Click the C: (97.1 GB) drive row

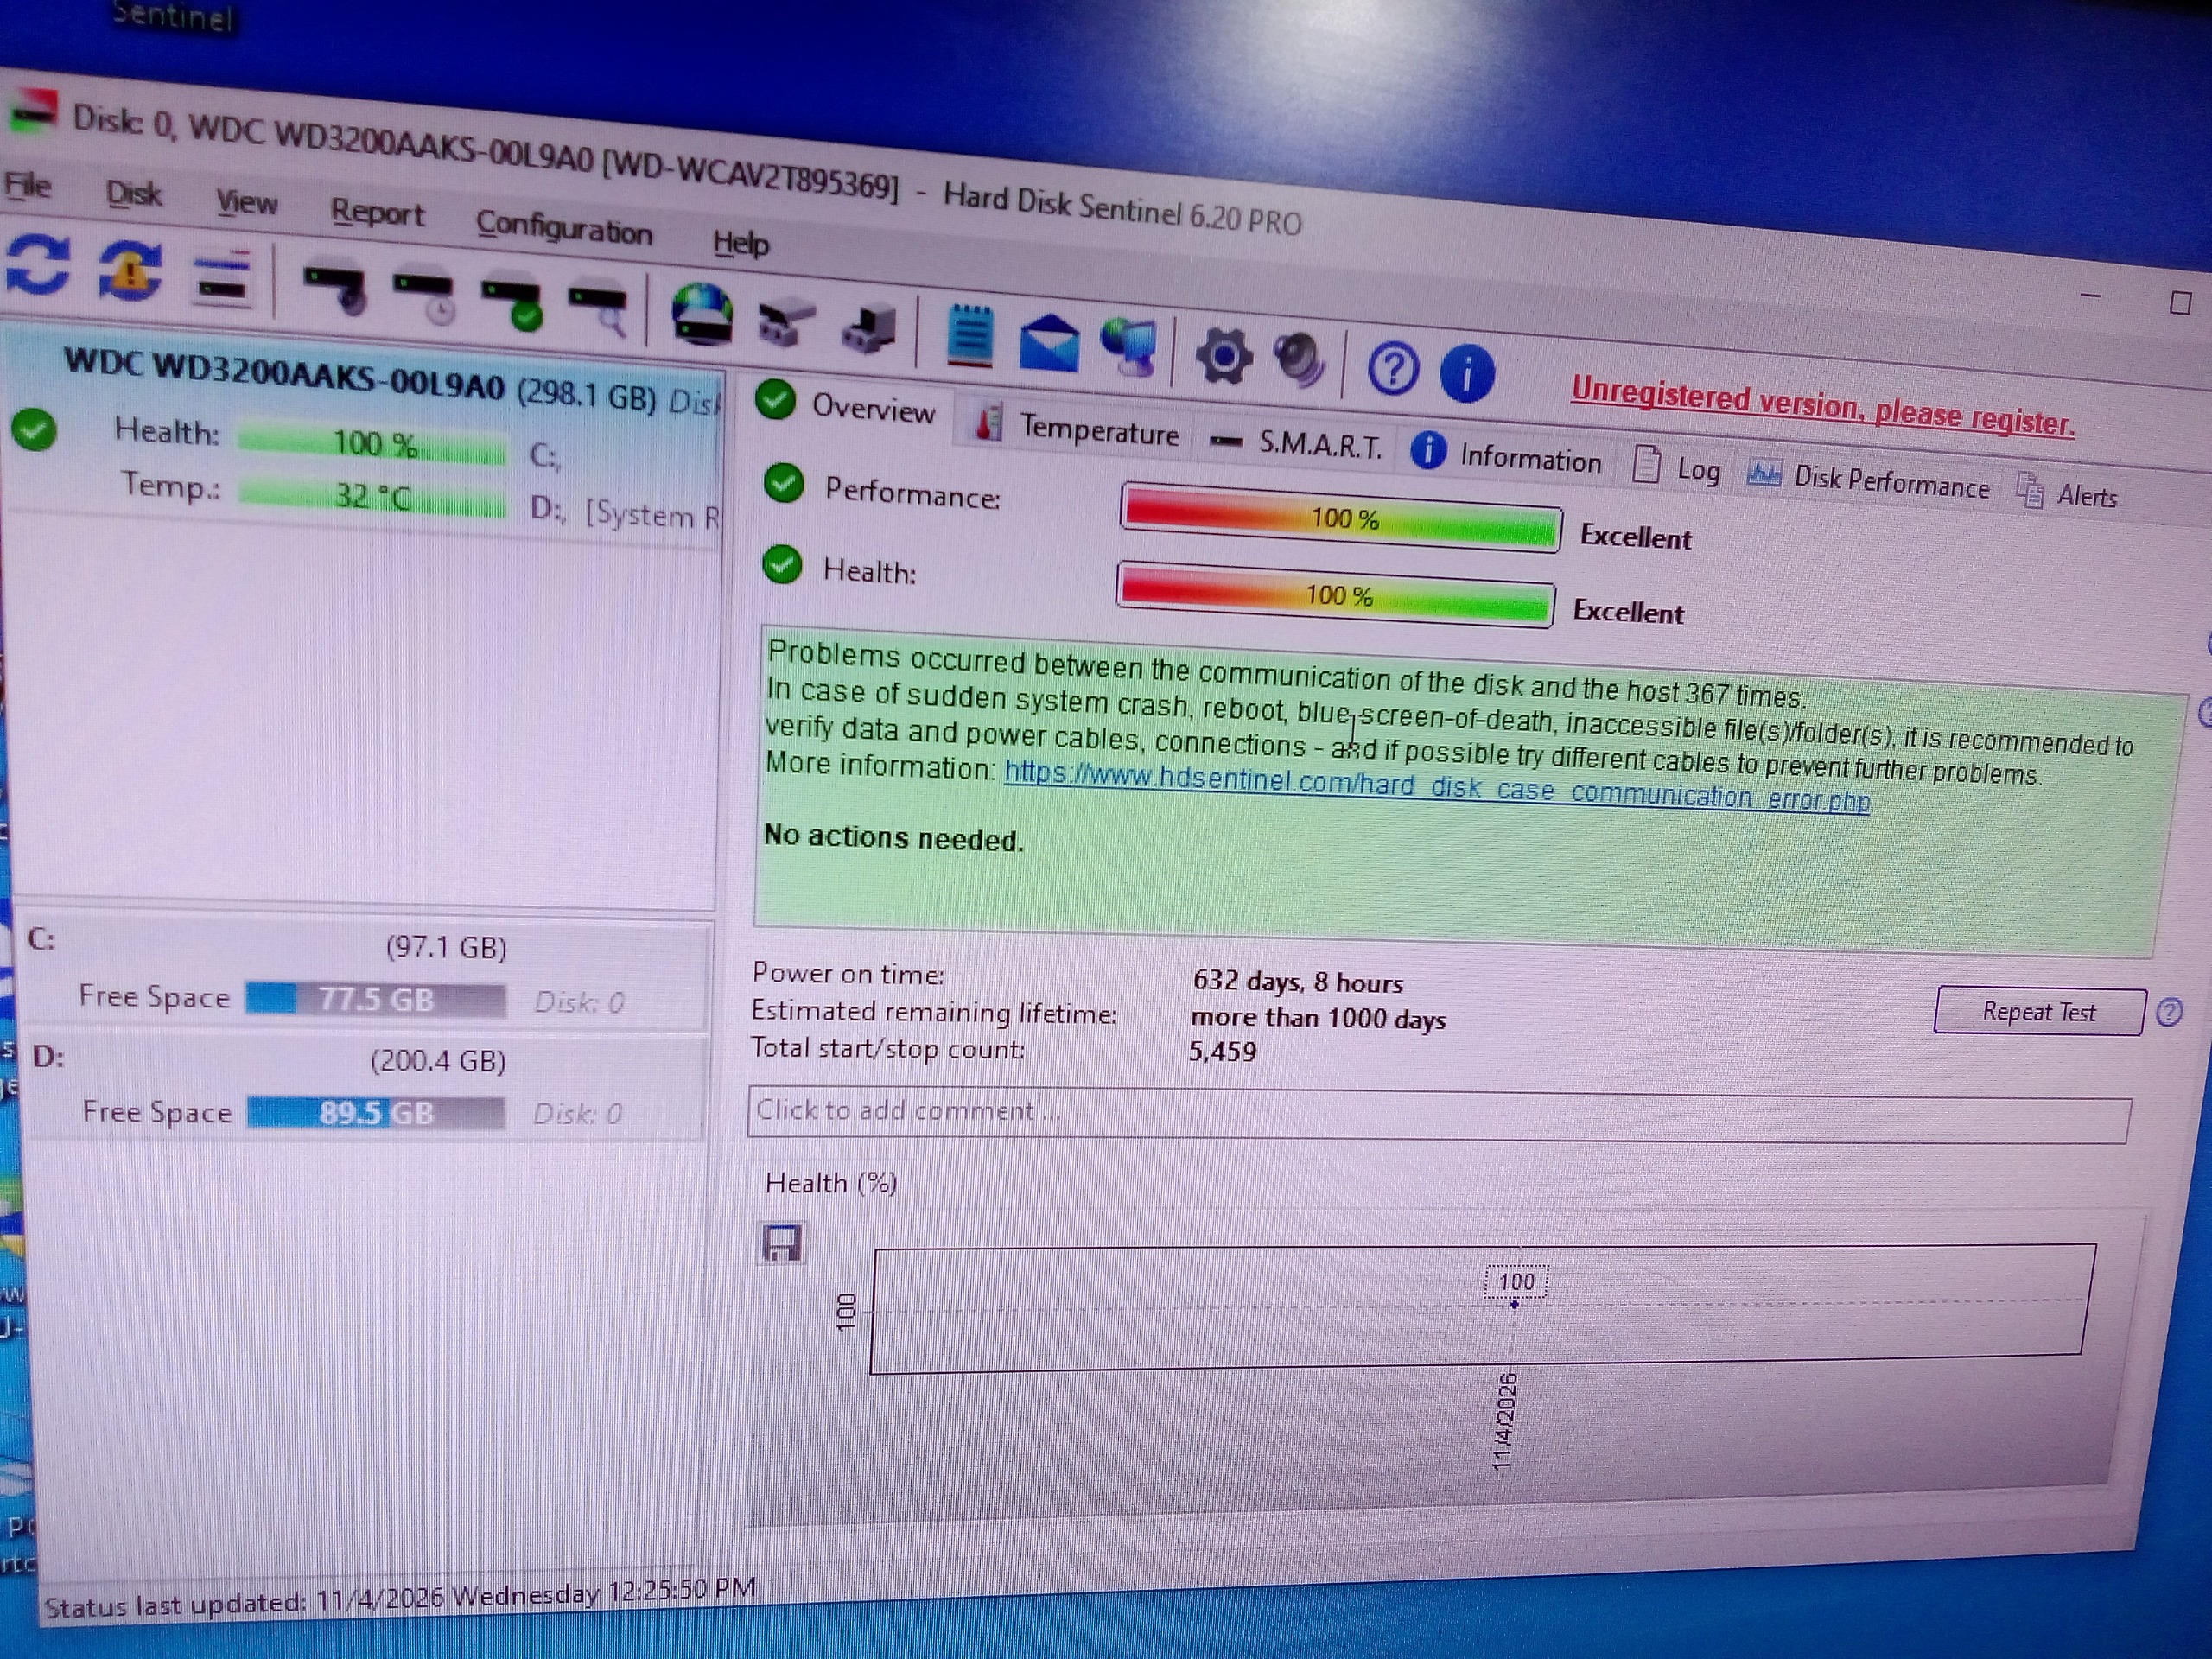tap(363, 973)
